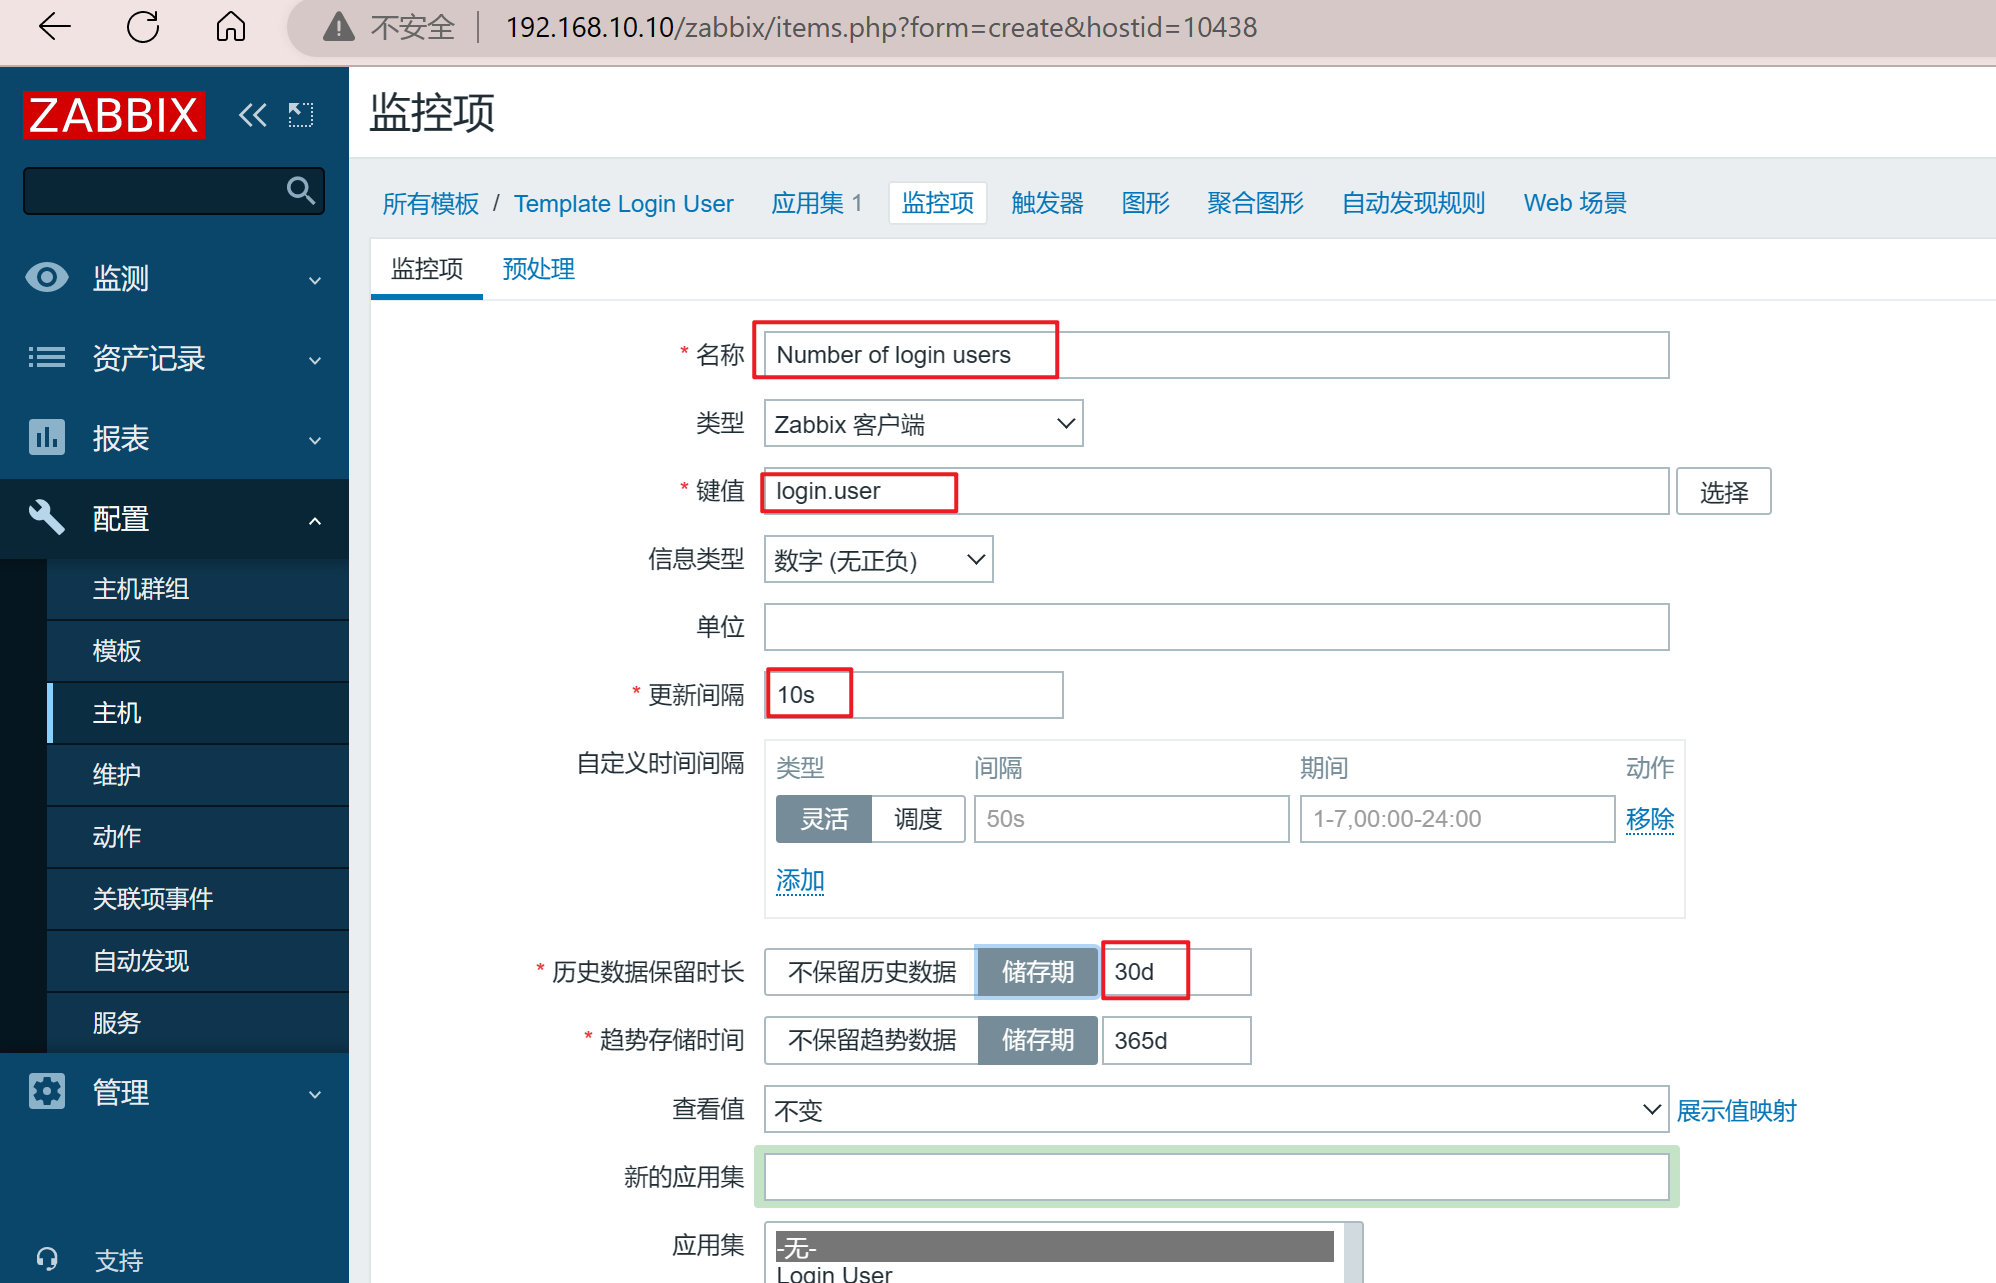The width and height of the screenshot is (1996, 1283).
Task: Expand the 资产记录 menu chevron
Action: (315, 361)
